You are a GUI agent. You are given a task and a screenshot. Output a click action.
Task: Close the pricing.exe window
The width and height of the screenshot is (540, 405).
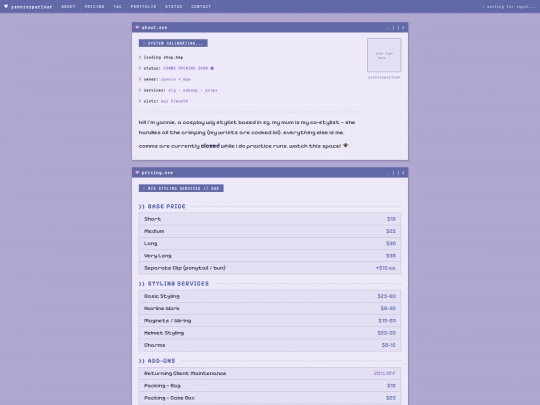[x=403, y=173]
